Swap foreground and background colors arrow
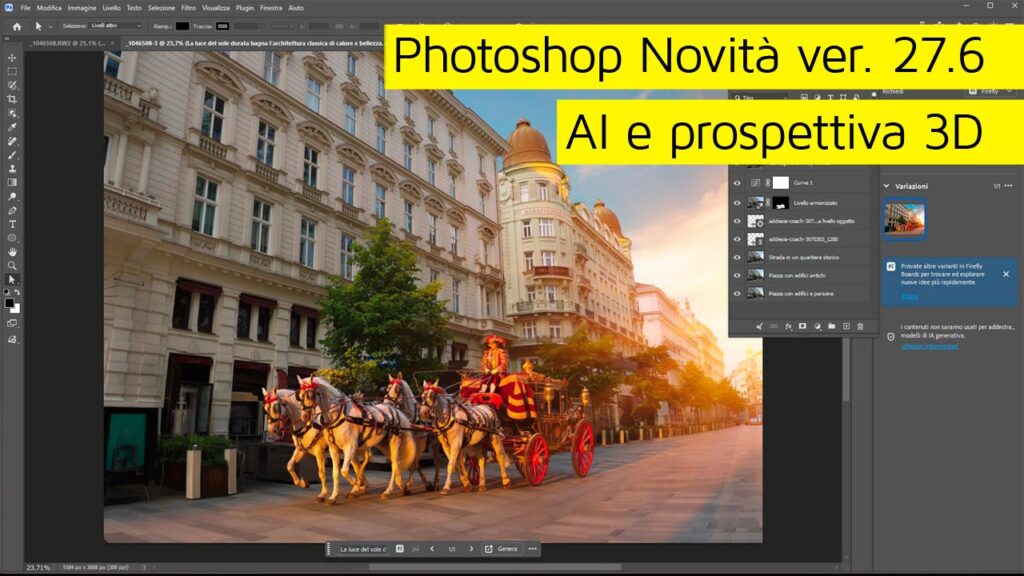The width and height of the screenshot is (1024, 576). (x=17, y=292)
